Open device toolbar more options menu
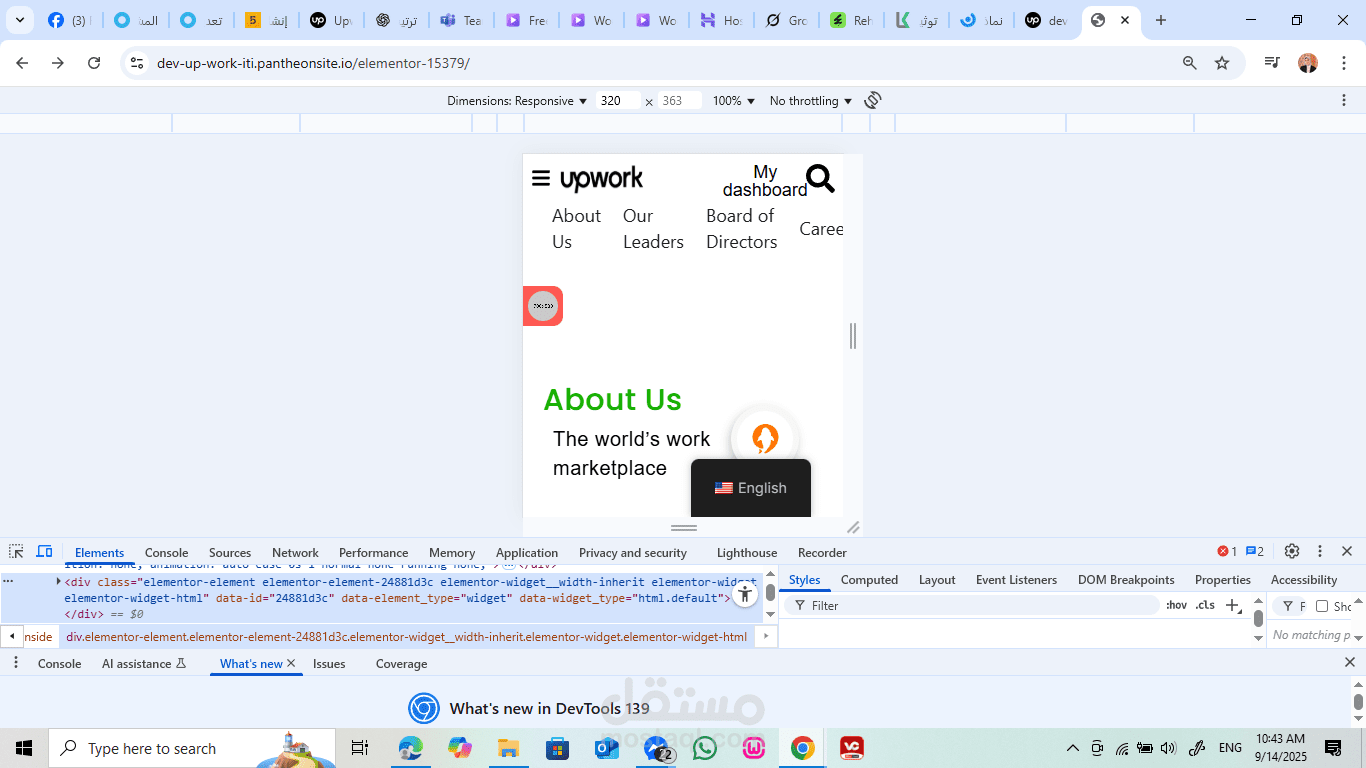Viewport: 1366px width, 768px height. click(1344, 100)
